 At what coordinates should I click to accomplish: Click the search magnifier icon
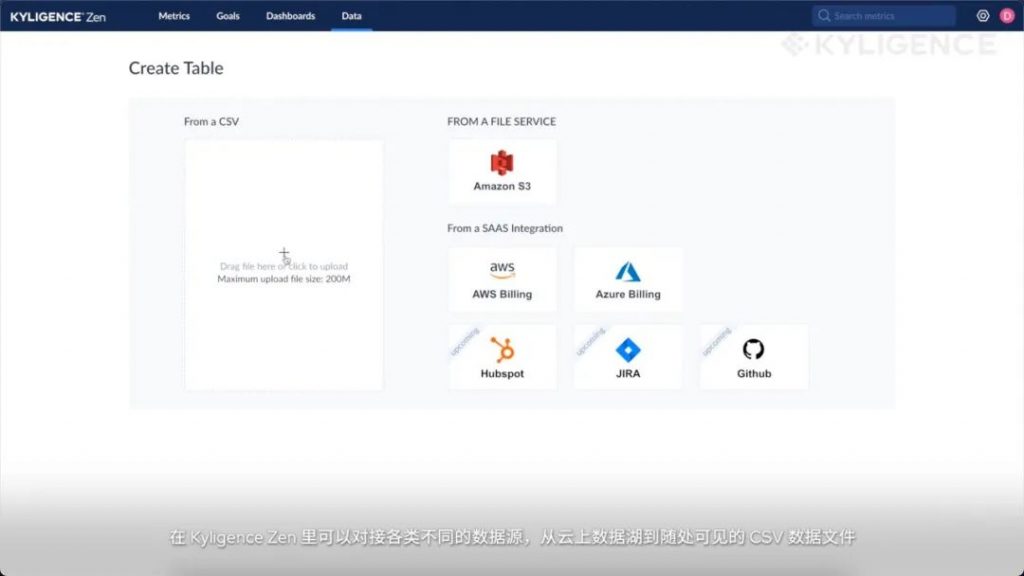824,16
